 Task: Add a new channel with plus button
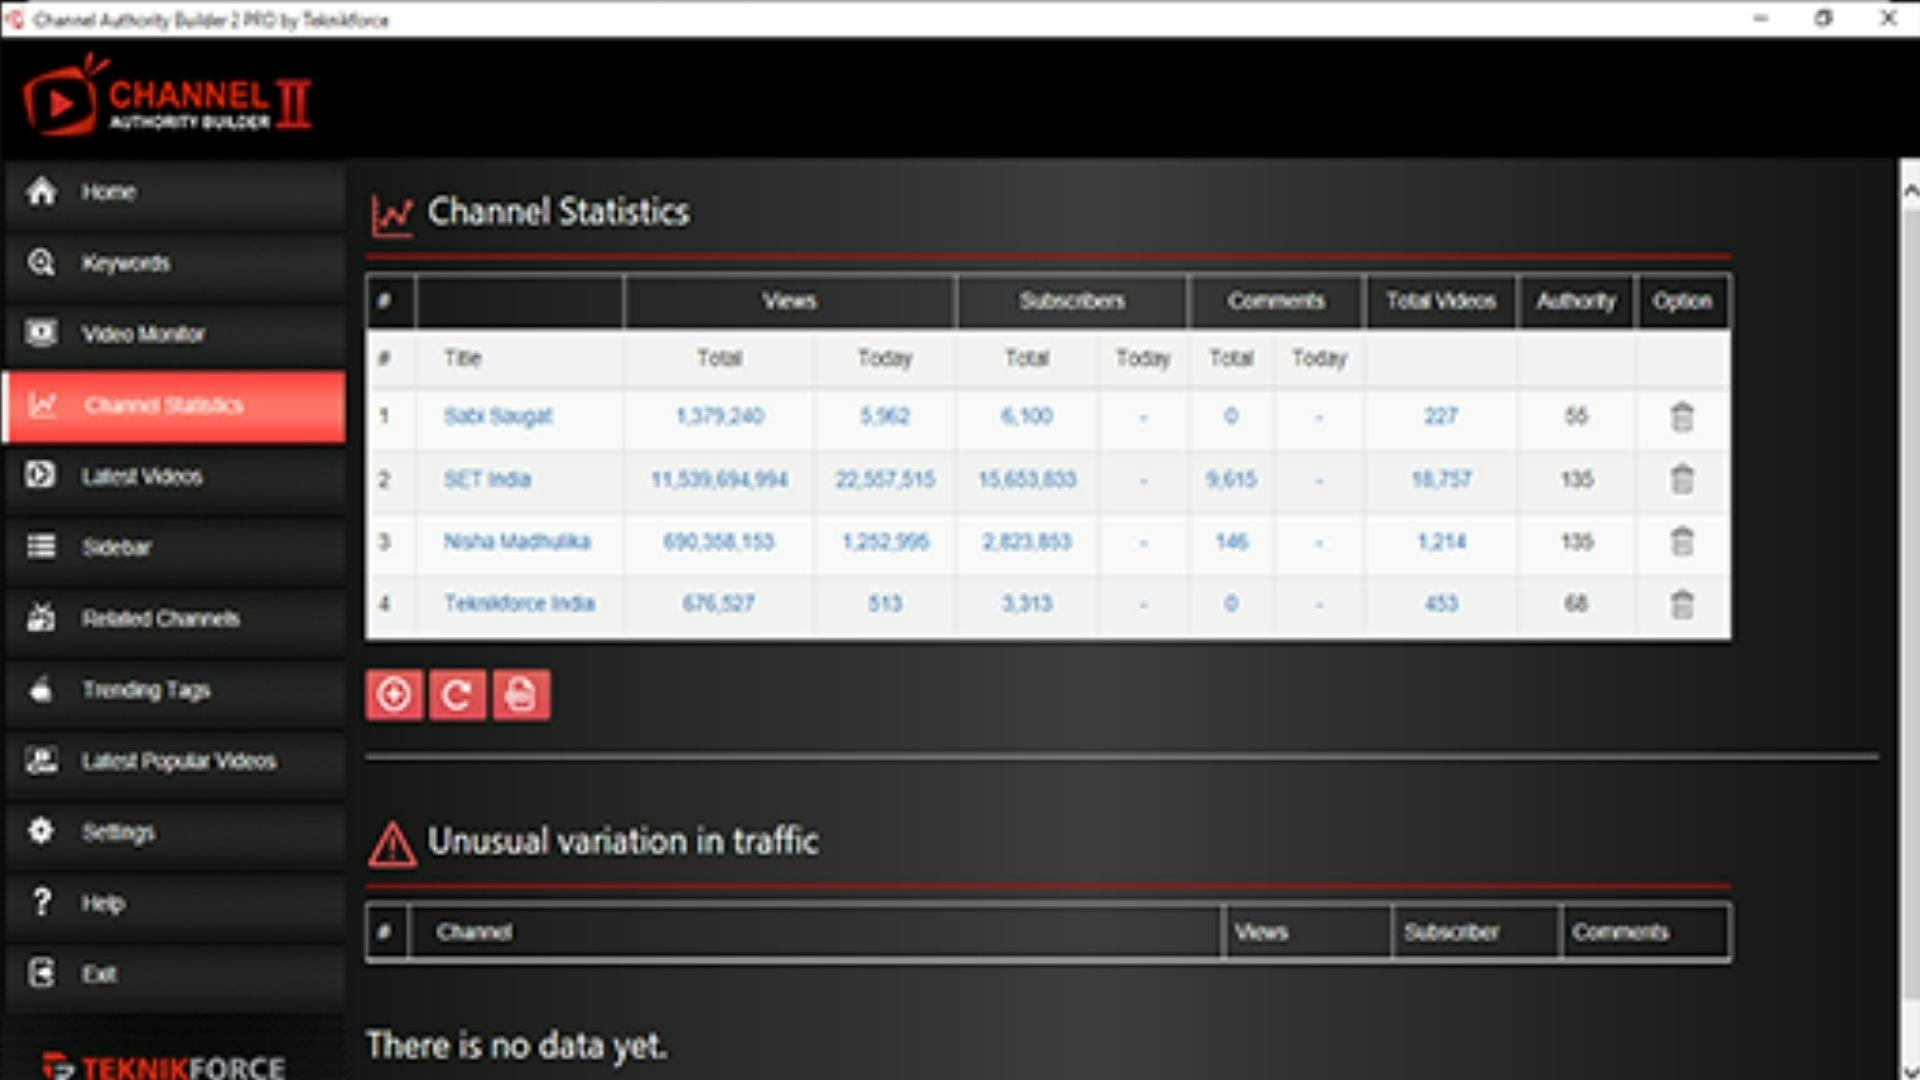(394, 693)
